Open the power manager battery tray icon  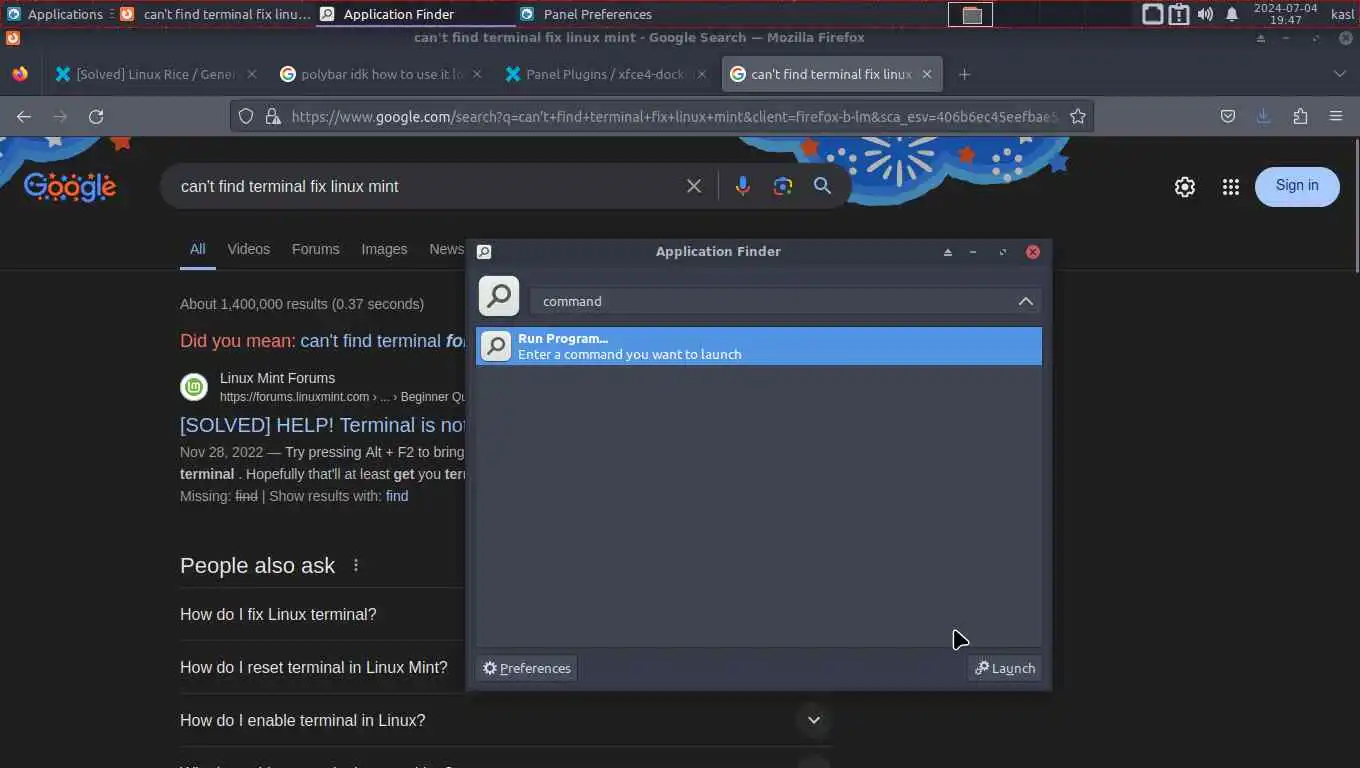pos(1179,14)
